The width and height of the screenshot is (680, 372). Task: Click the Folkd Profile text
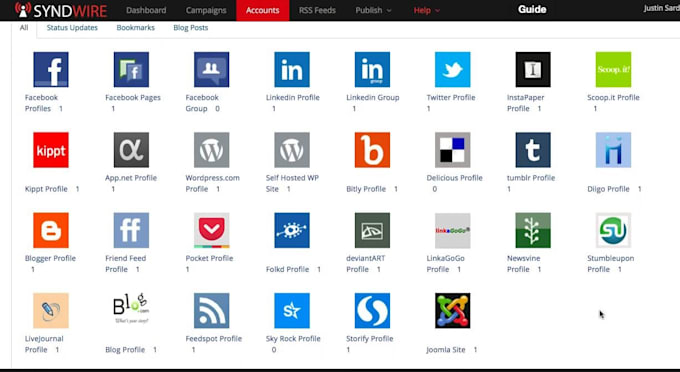click(287, 269)
